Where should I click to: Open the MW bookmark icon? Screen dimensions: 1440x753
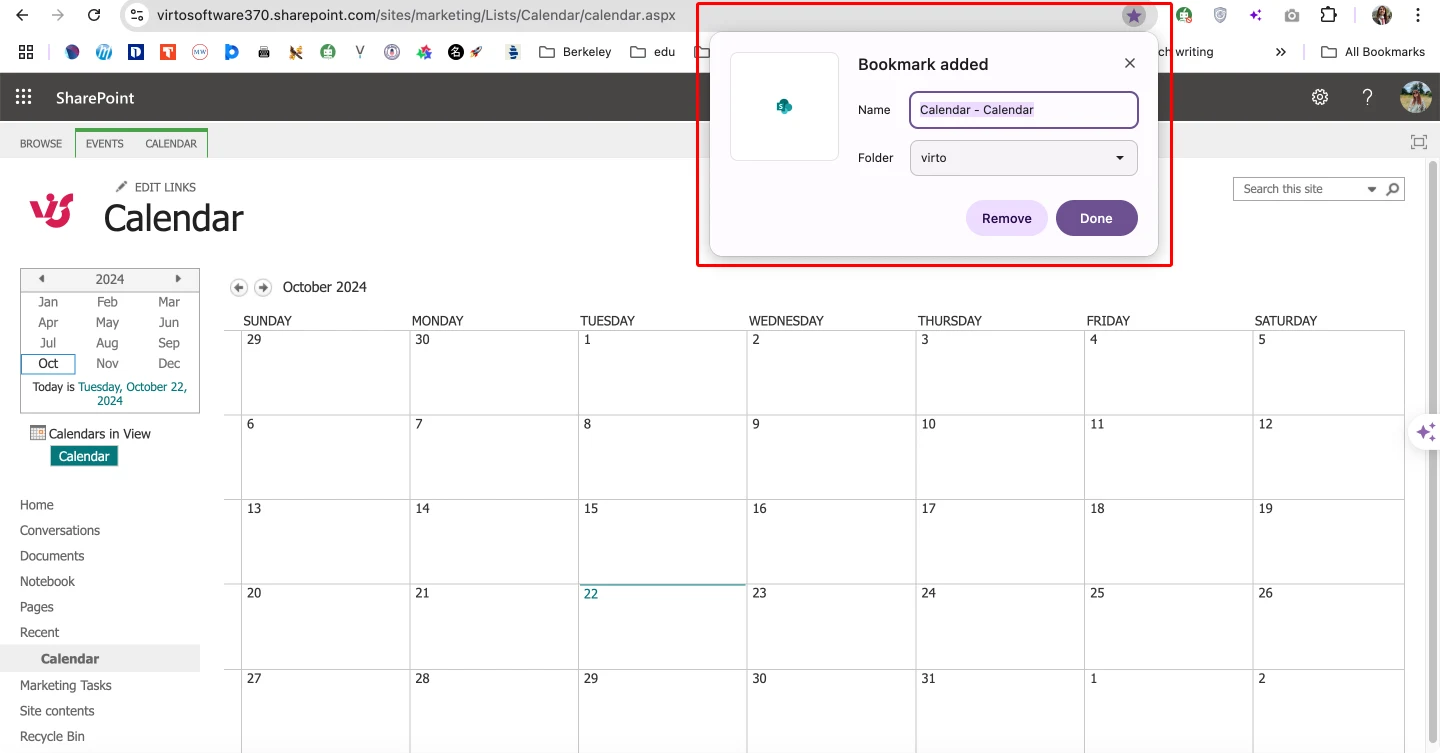pyautogui.click(x=200, y=52)
